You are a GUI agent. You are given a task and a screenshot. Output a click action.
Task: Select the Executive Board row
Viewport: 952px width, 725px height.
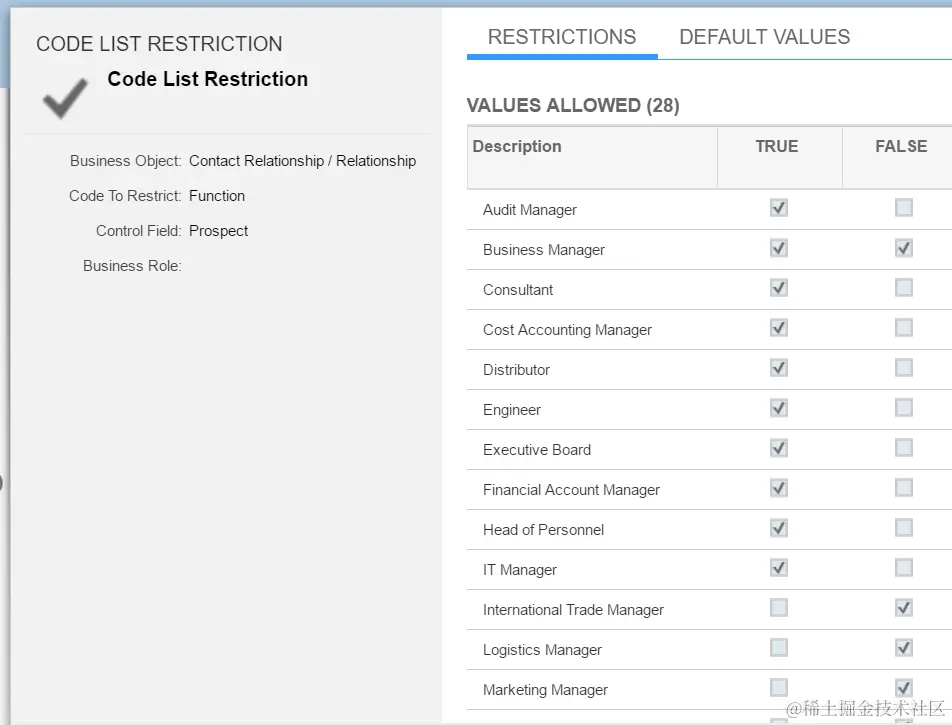[537, 450]
